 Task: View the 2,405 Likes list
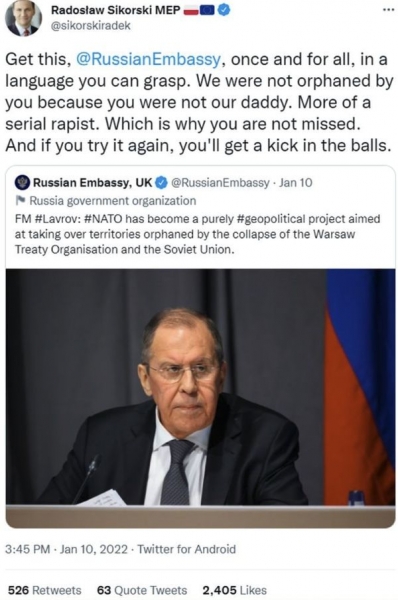click(234, 590)
